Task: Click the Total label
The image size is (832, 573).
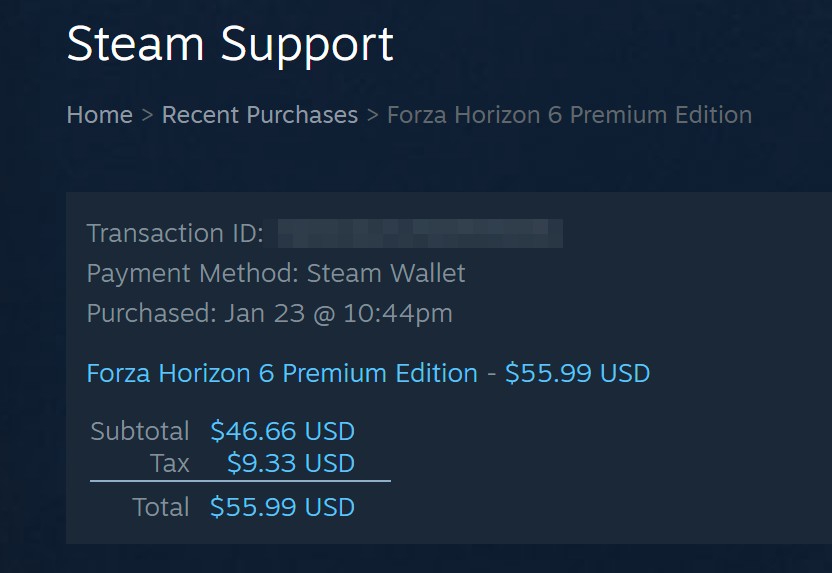Action: pyautogui.click(x=160, y=507)
